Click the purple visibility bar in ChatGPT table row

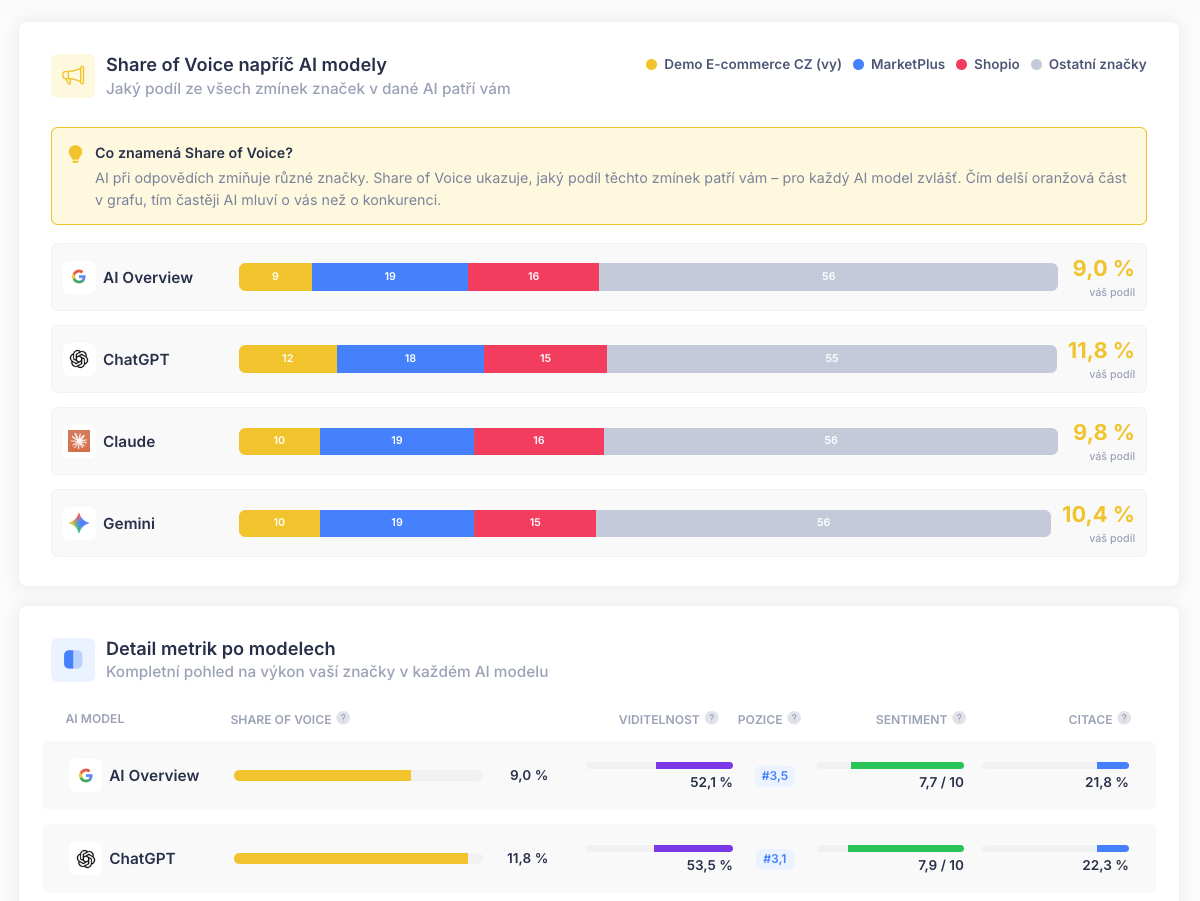[x=693, y=848]
